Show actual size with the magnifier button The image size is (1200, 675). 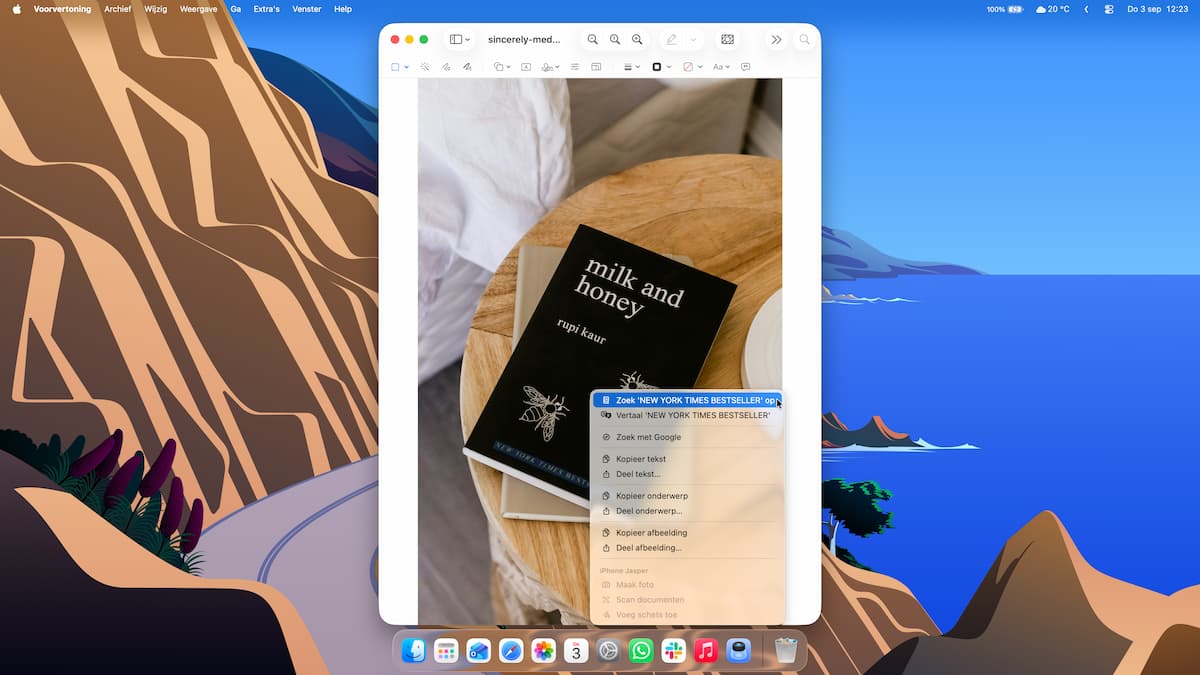coord(615,39)
